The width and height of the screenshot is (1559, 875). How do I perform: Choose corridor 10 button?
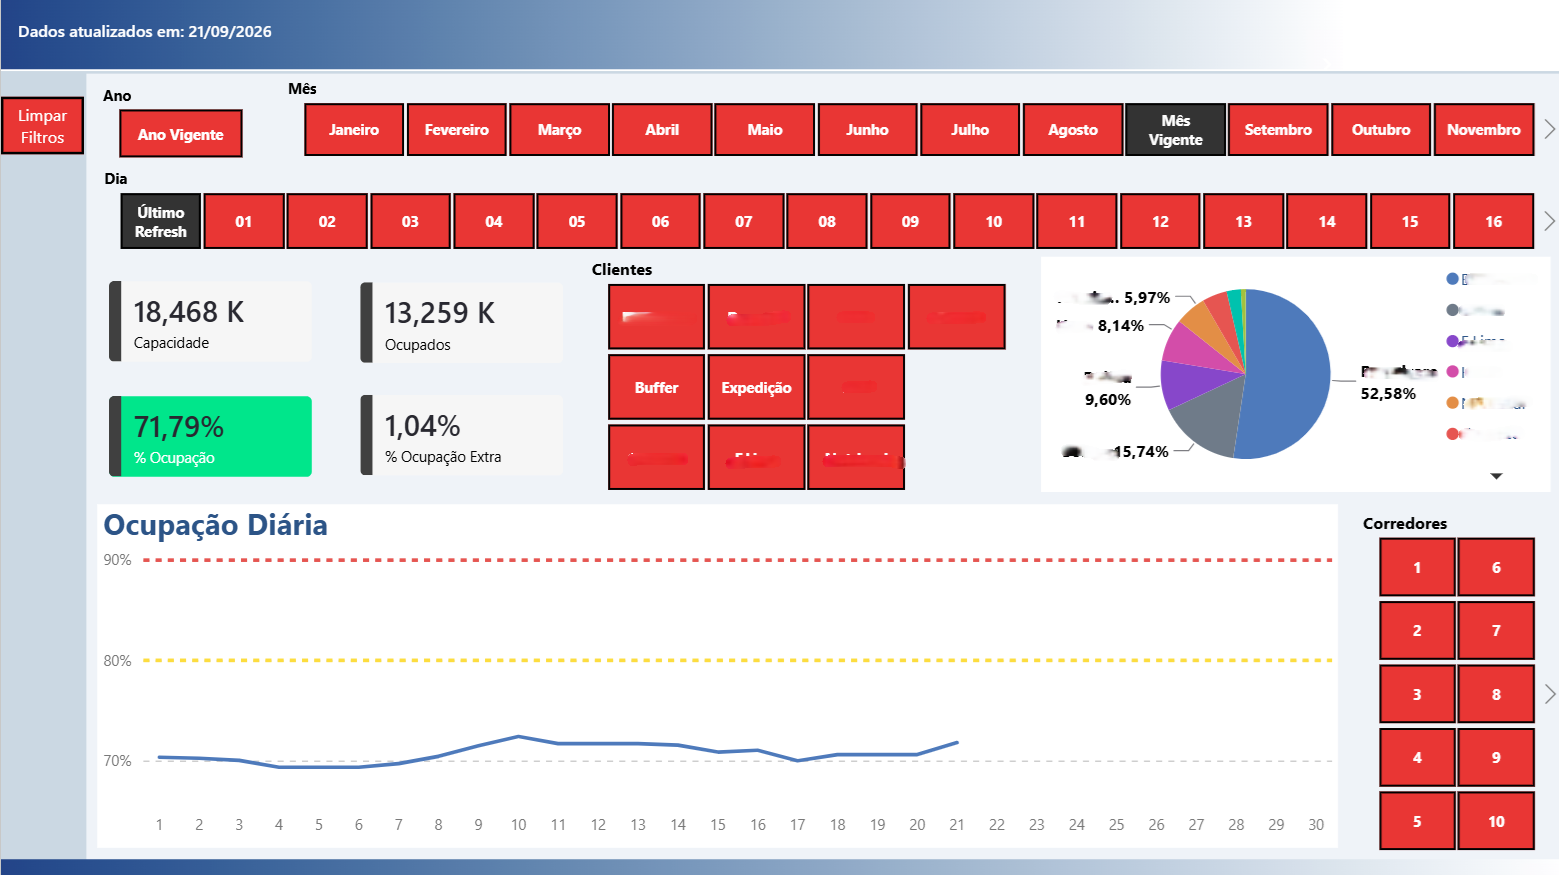(x=1496, y=821)
